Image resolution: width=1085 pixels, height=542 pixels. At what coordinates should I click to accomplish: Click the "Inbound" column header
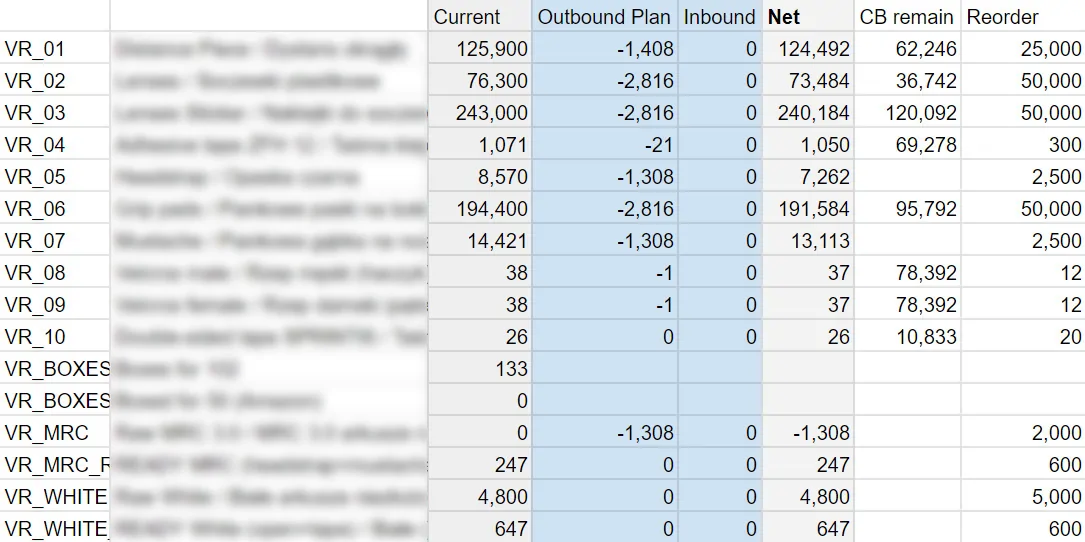[719, 17]
